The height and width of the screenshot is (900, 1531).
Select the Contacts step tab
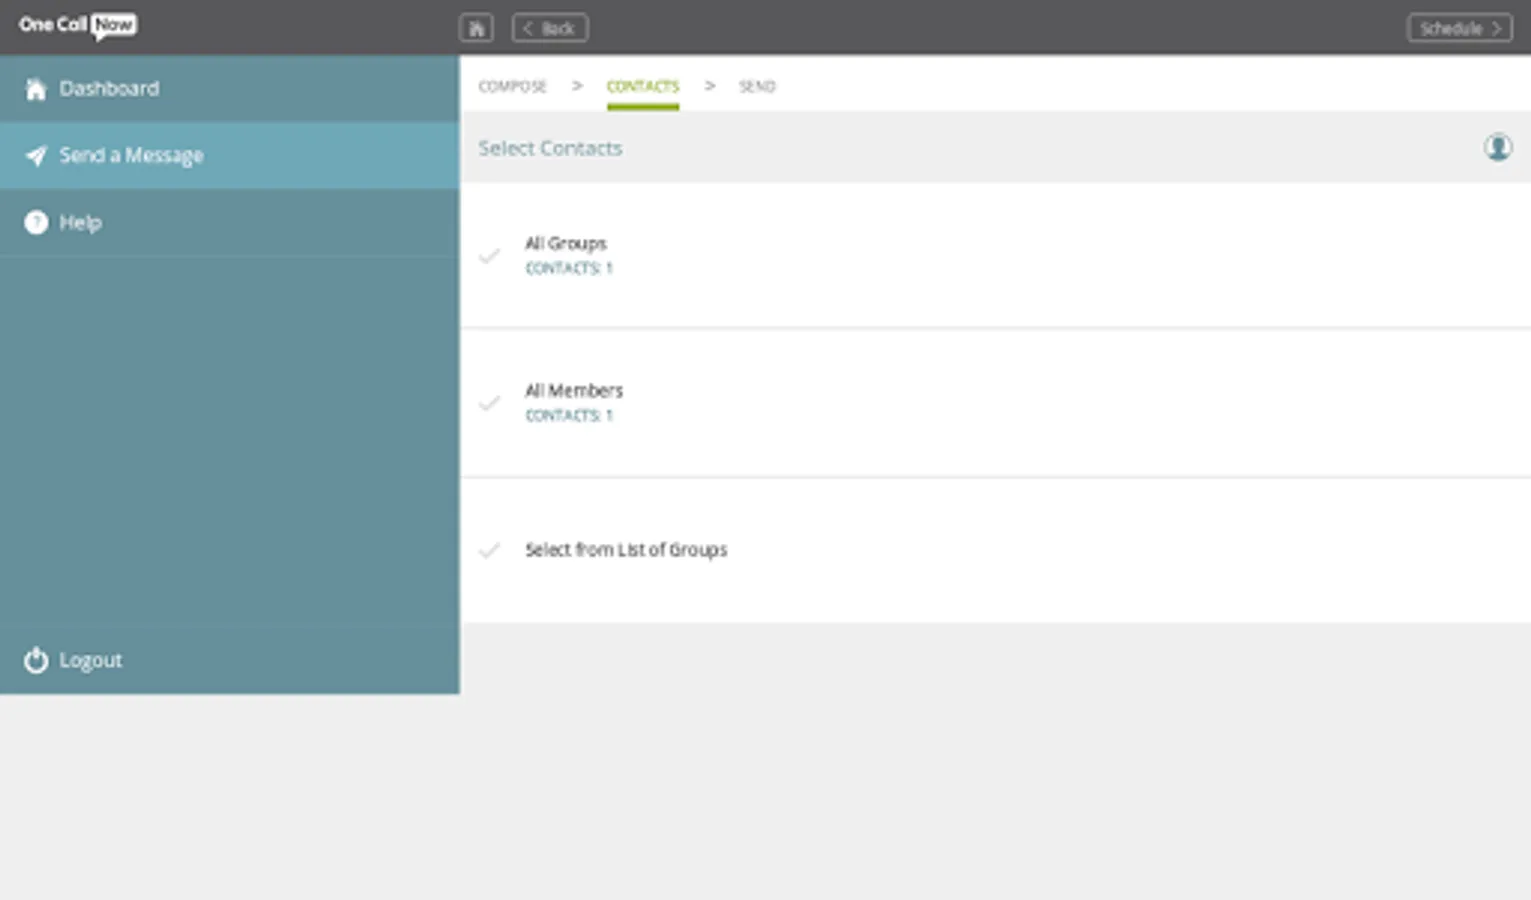[x=643, y=86]
